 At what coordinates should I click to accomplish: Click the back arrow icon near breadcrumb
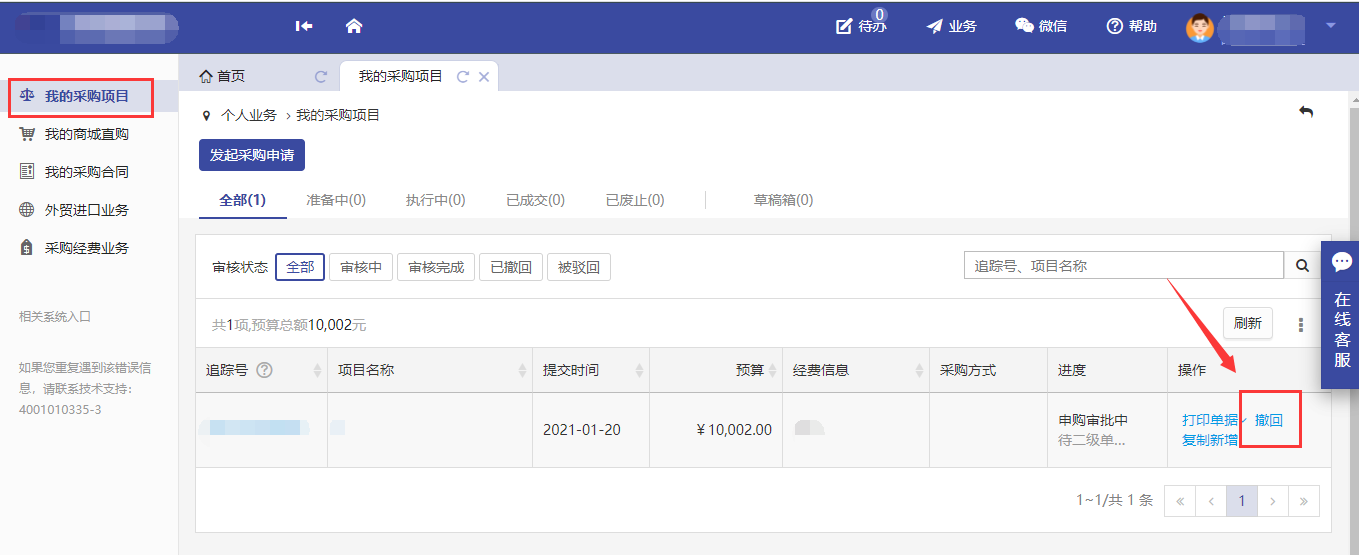(x=1305, y=112)
